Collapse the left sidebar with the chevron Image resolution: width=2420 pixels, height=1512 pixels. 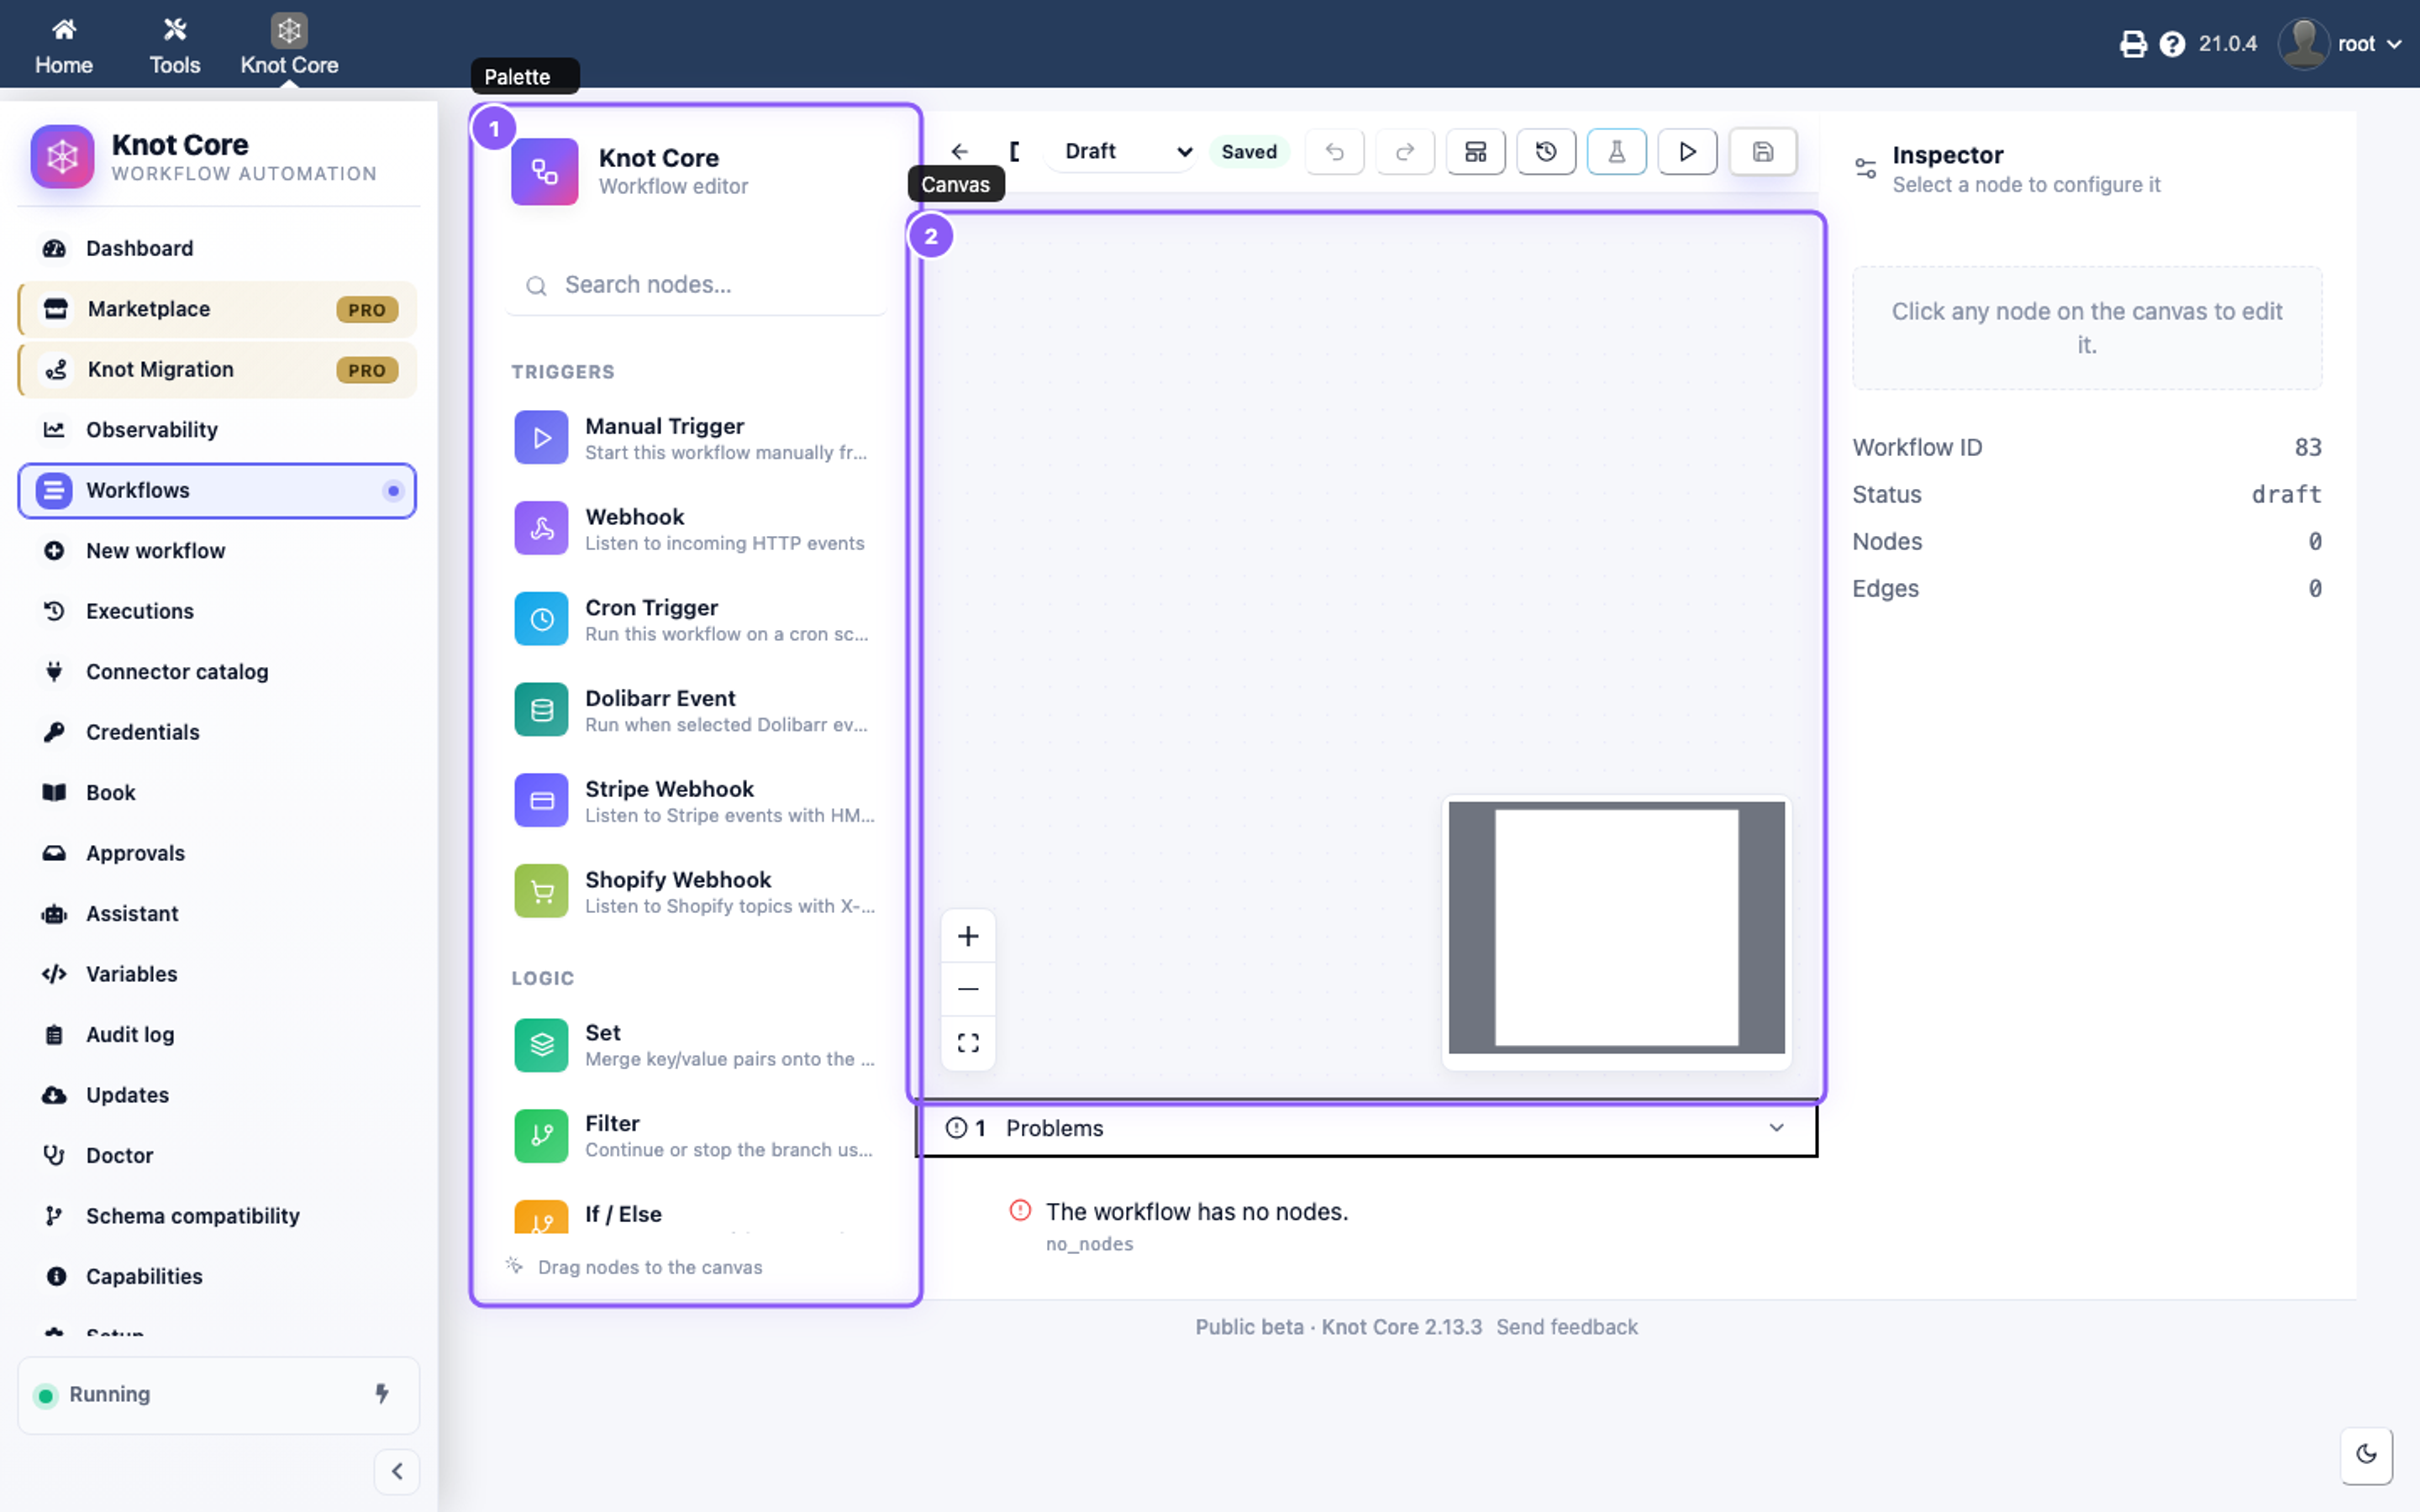[397, 1471]
